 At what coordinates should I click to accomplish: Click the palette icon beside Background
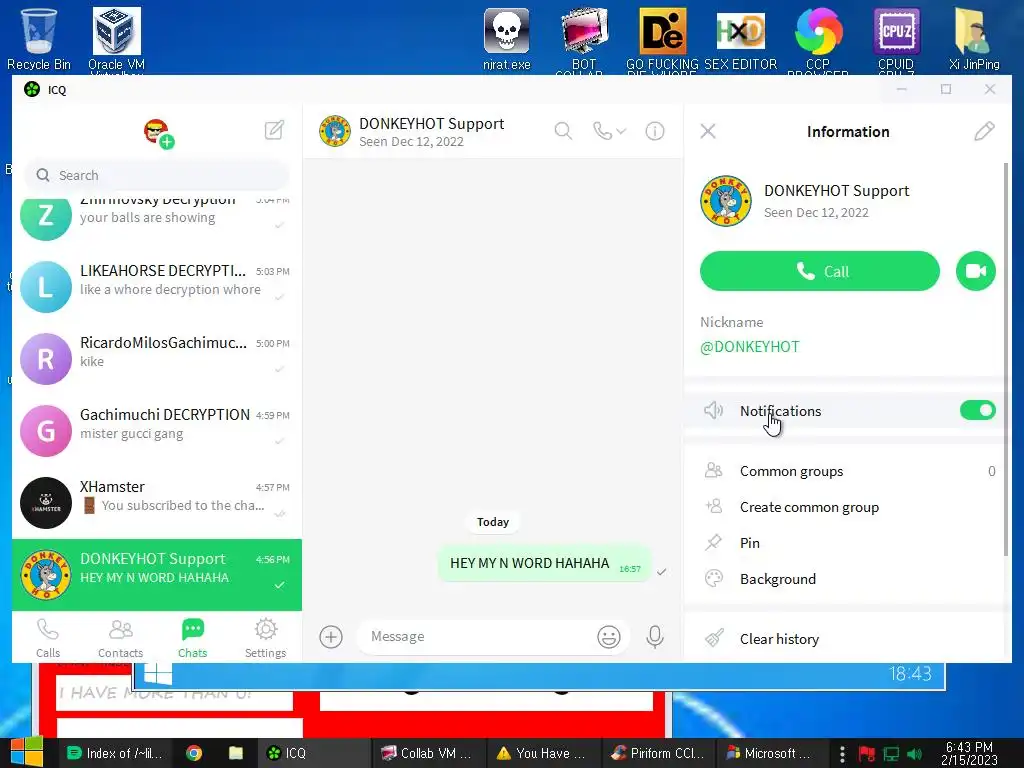pyautogui.click(x=714, y=579)
